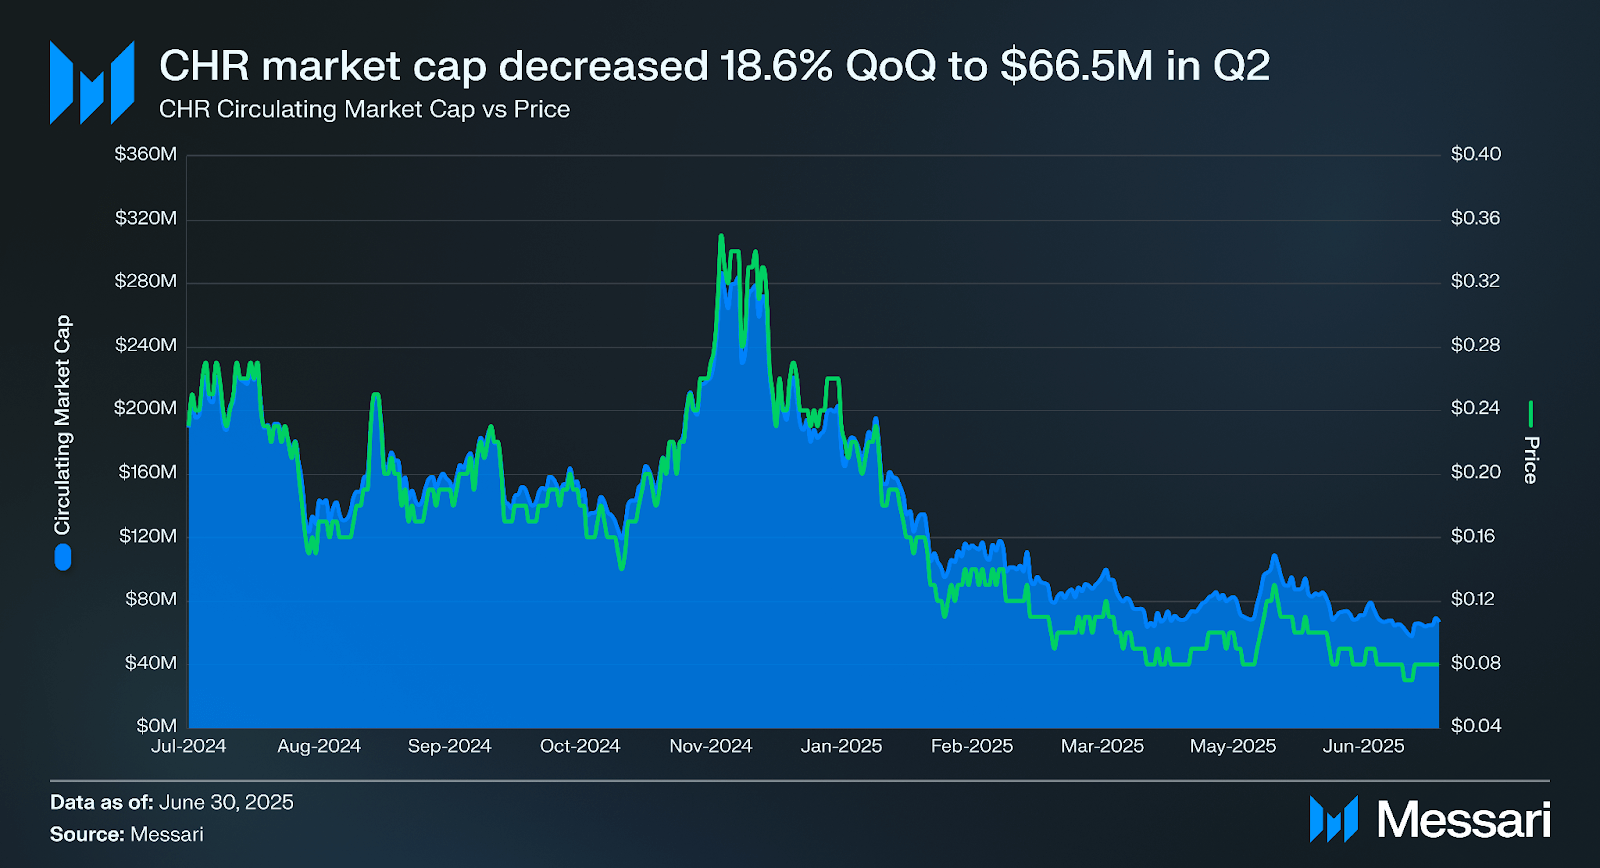Image resolution: width=1600 pixels, height=868 pixels.
Task: Click the November 2024 peak of the green price line
Action: click(x=721, y=236)
